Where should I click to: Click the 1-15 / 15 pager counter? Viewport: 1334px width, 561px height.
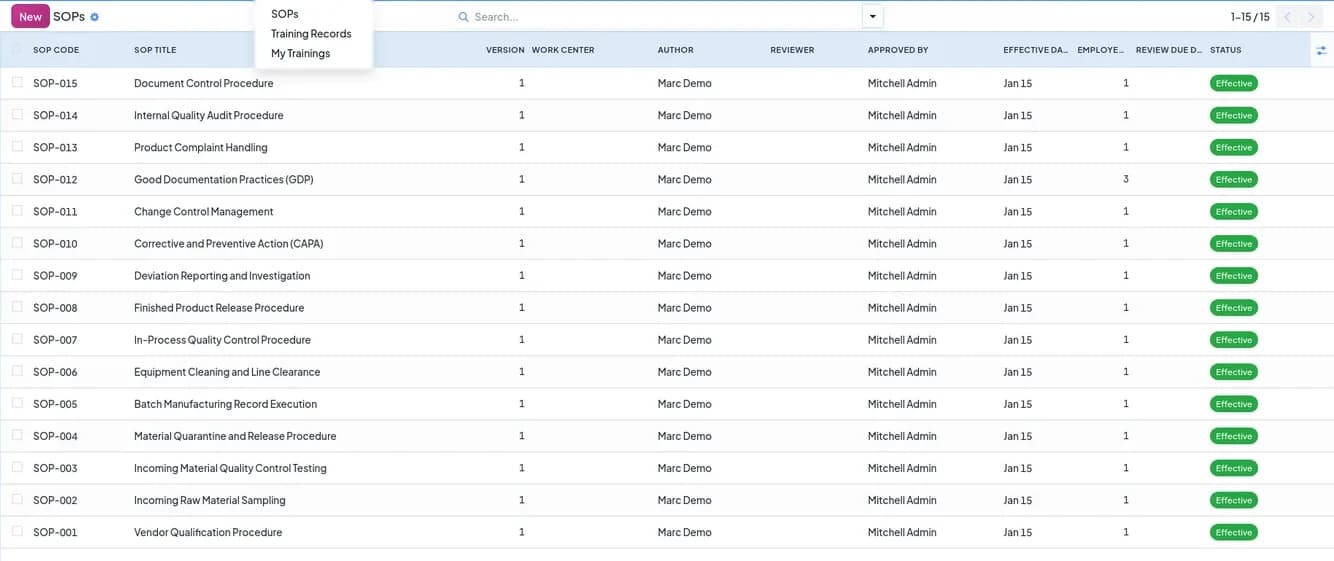coord(1249,17)
